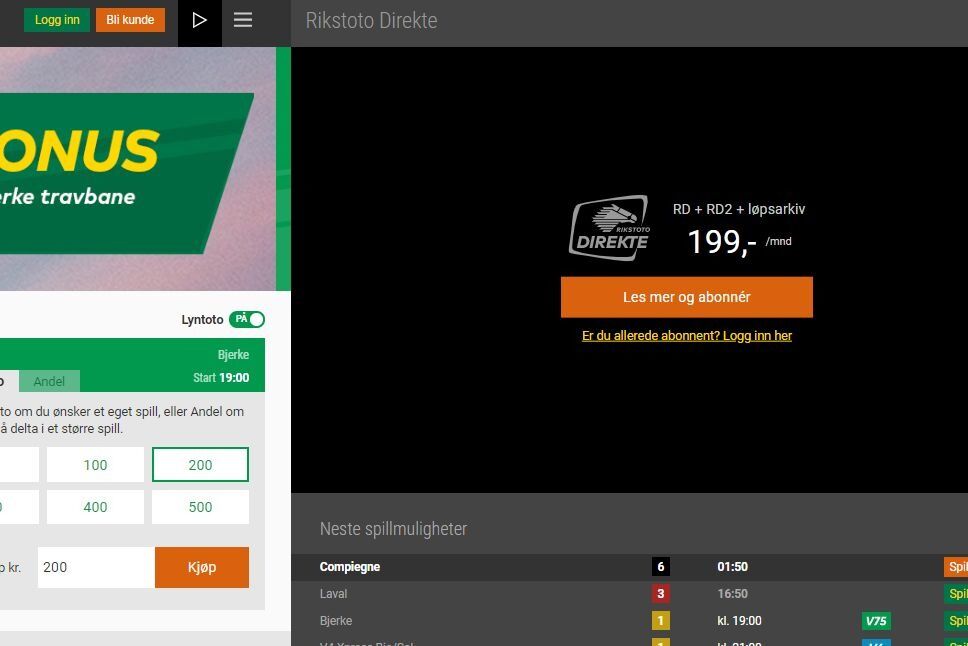Click race number 6 badge for Compiegne
Image resolution: width=968 pixels, height=646 pixels.
661,566
